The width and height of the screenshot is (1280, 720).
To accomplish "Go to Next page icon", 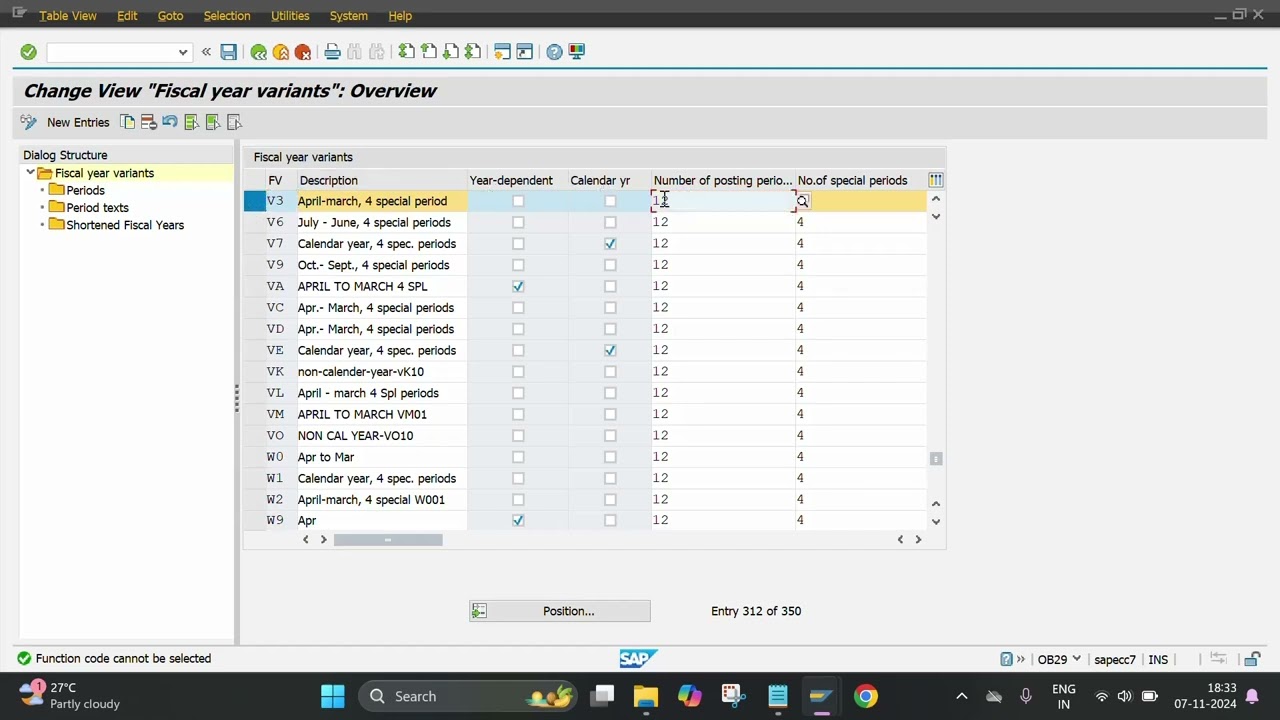I will click(450, 52).
